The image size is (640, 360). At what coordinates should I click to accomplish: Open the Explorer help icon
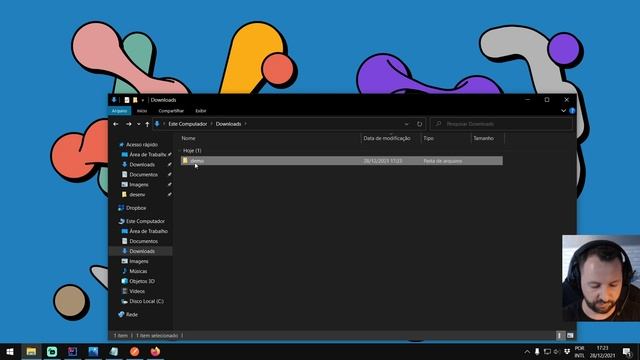tap(572, 111)
